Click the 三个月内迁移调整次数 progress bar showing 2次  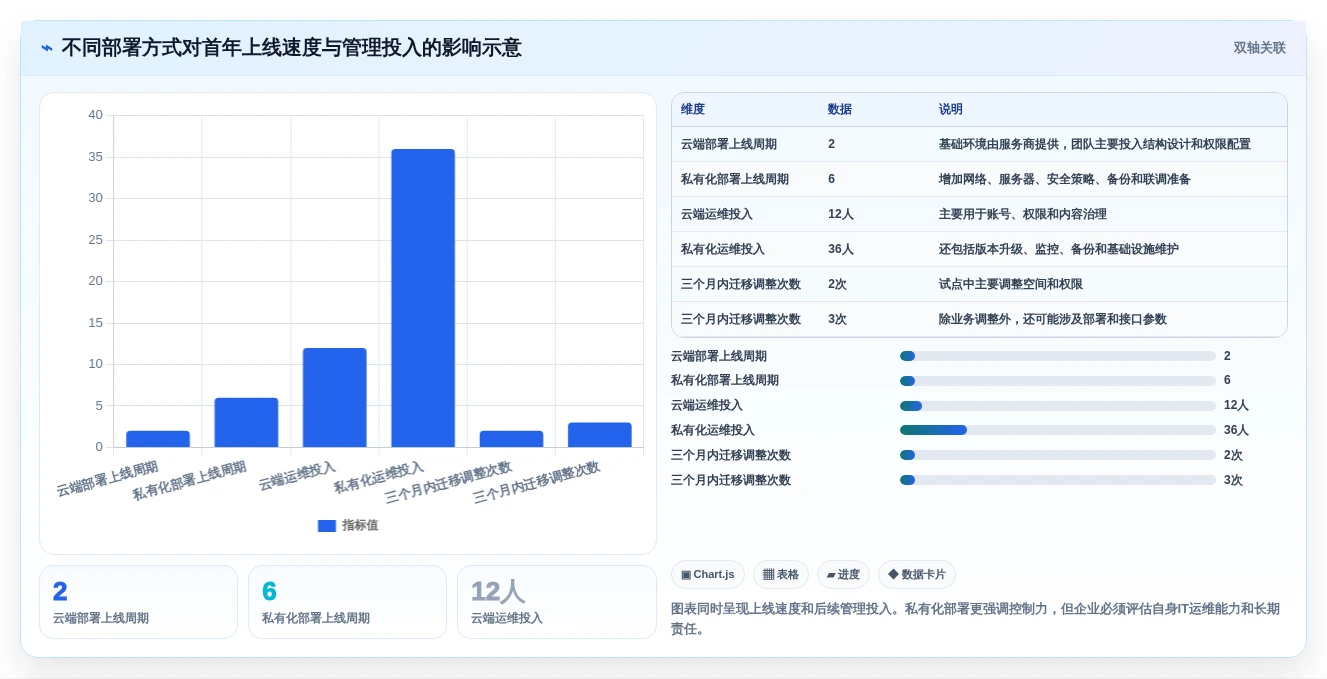[1058, 455]
